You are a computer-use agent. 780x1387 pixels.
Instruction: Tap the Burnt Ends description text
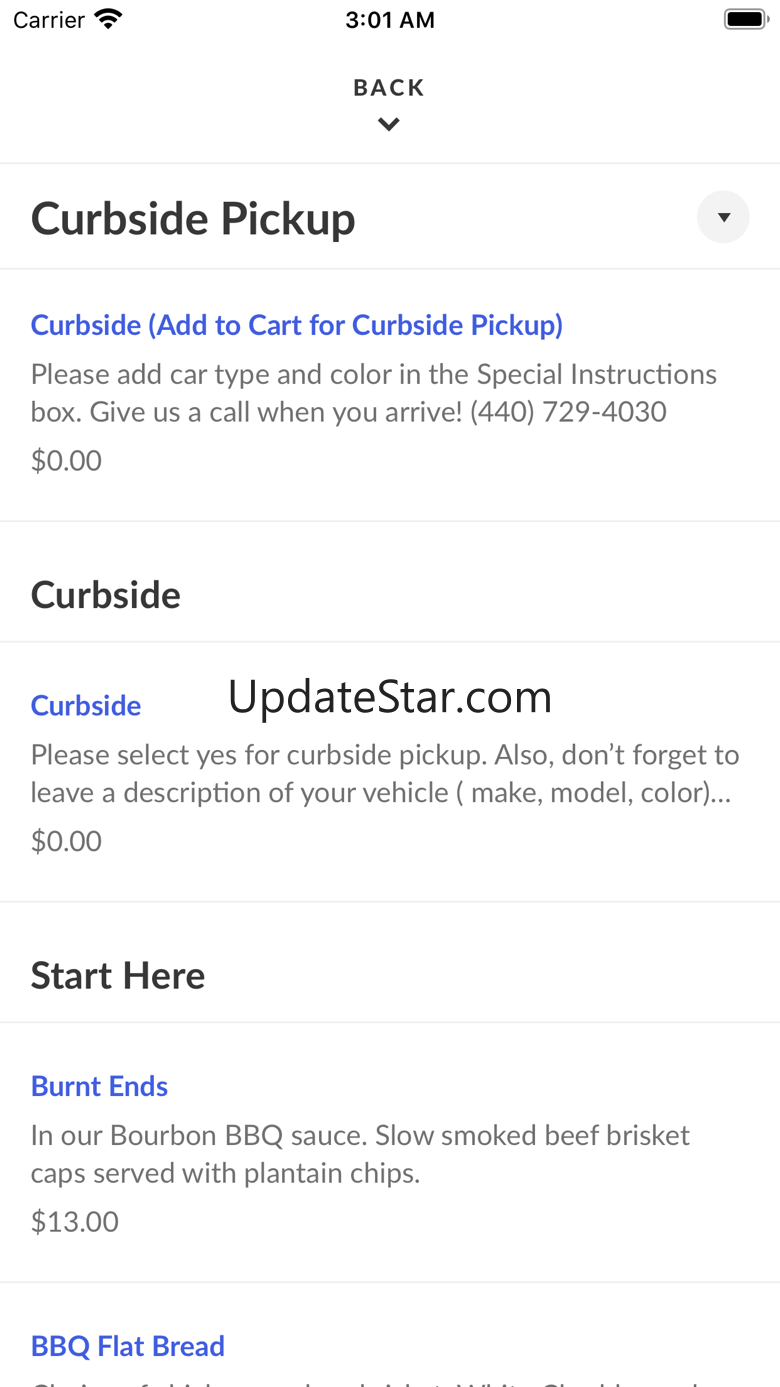click(x=361, y=1154)
